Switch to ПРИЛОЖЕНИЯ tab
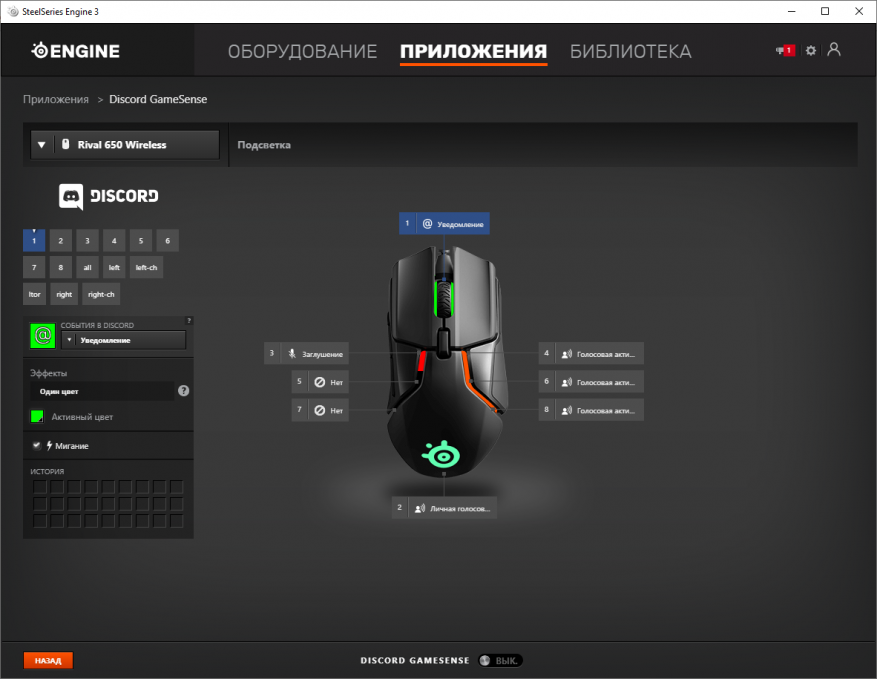The width and height of the screenshot is (877, 679). (x=474, y=51)
